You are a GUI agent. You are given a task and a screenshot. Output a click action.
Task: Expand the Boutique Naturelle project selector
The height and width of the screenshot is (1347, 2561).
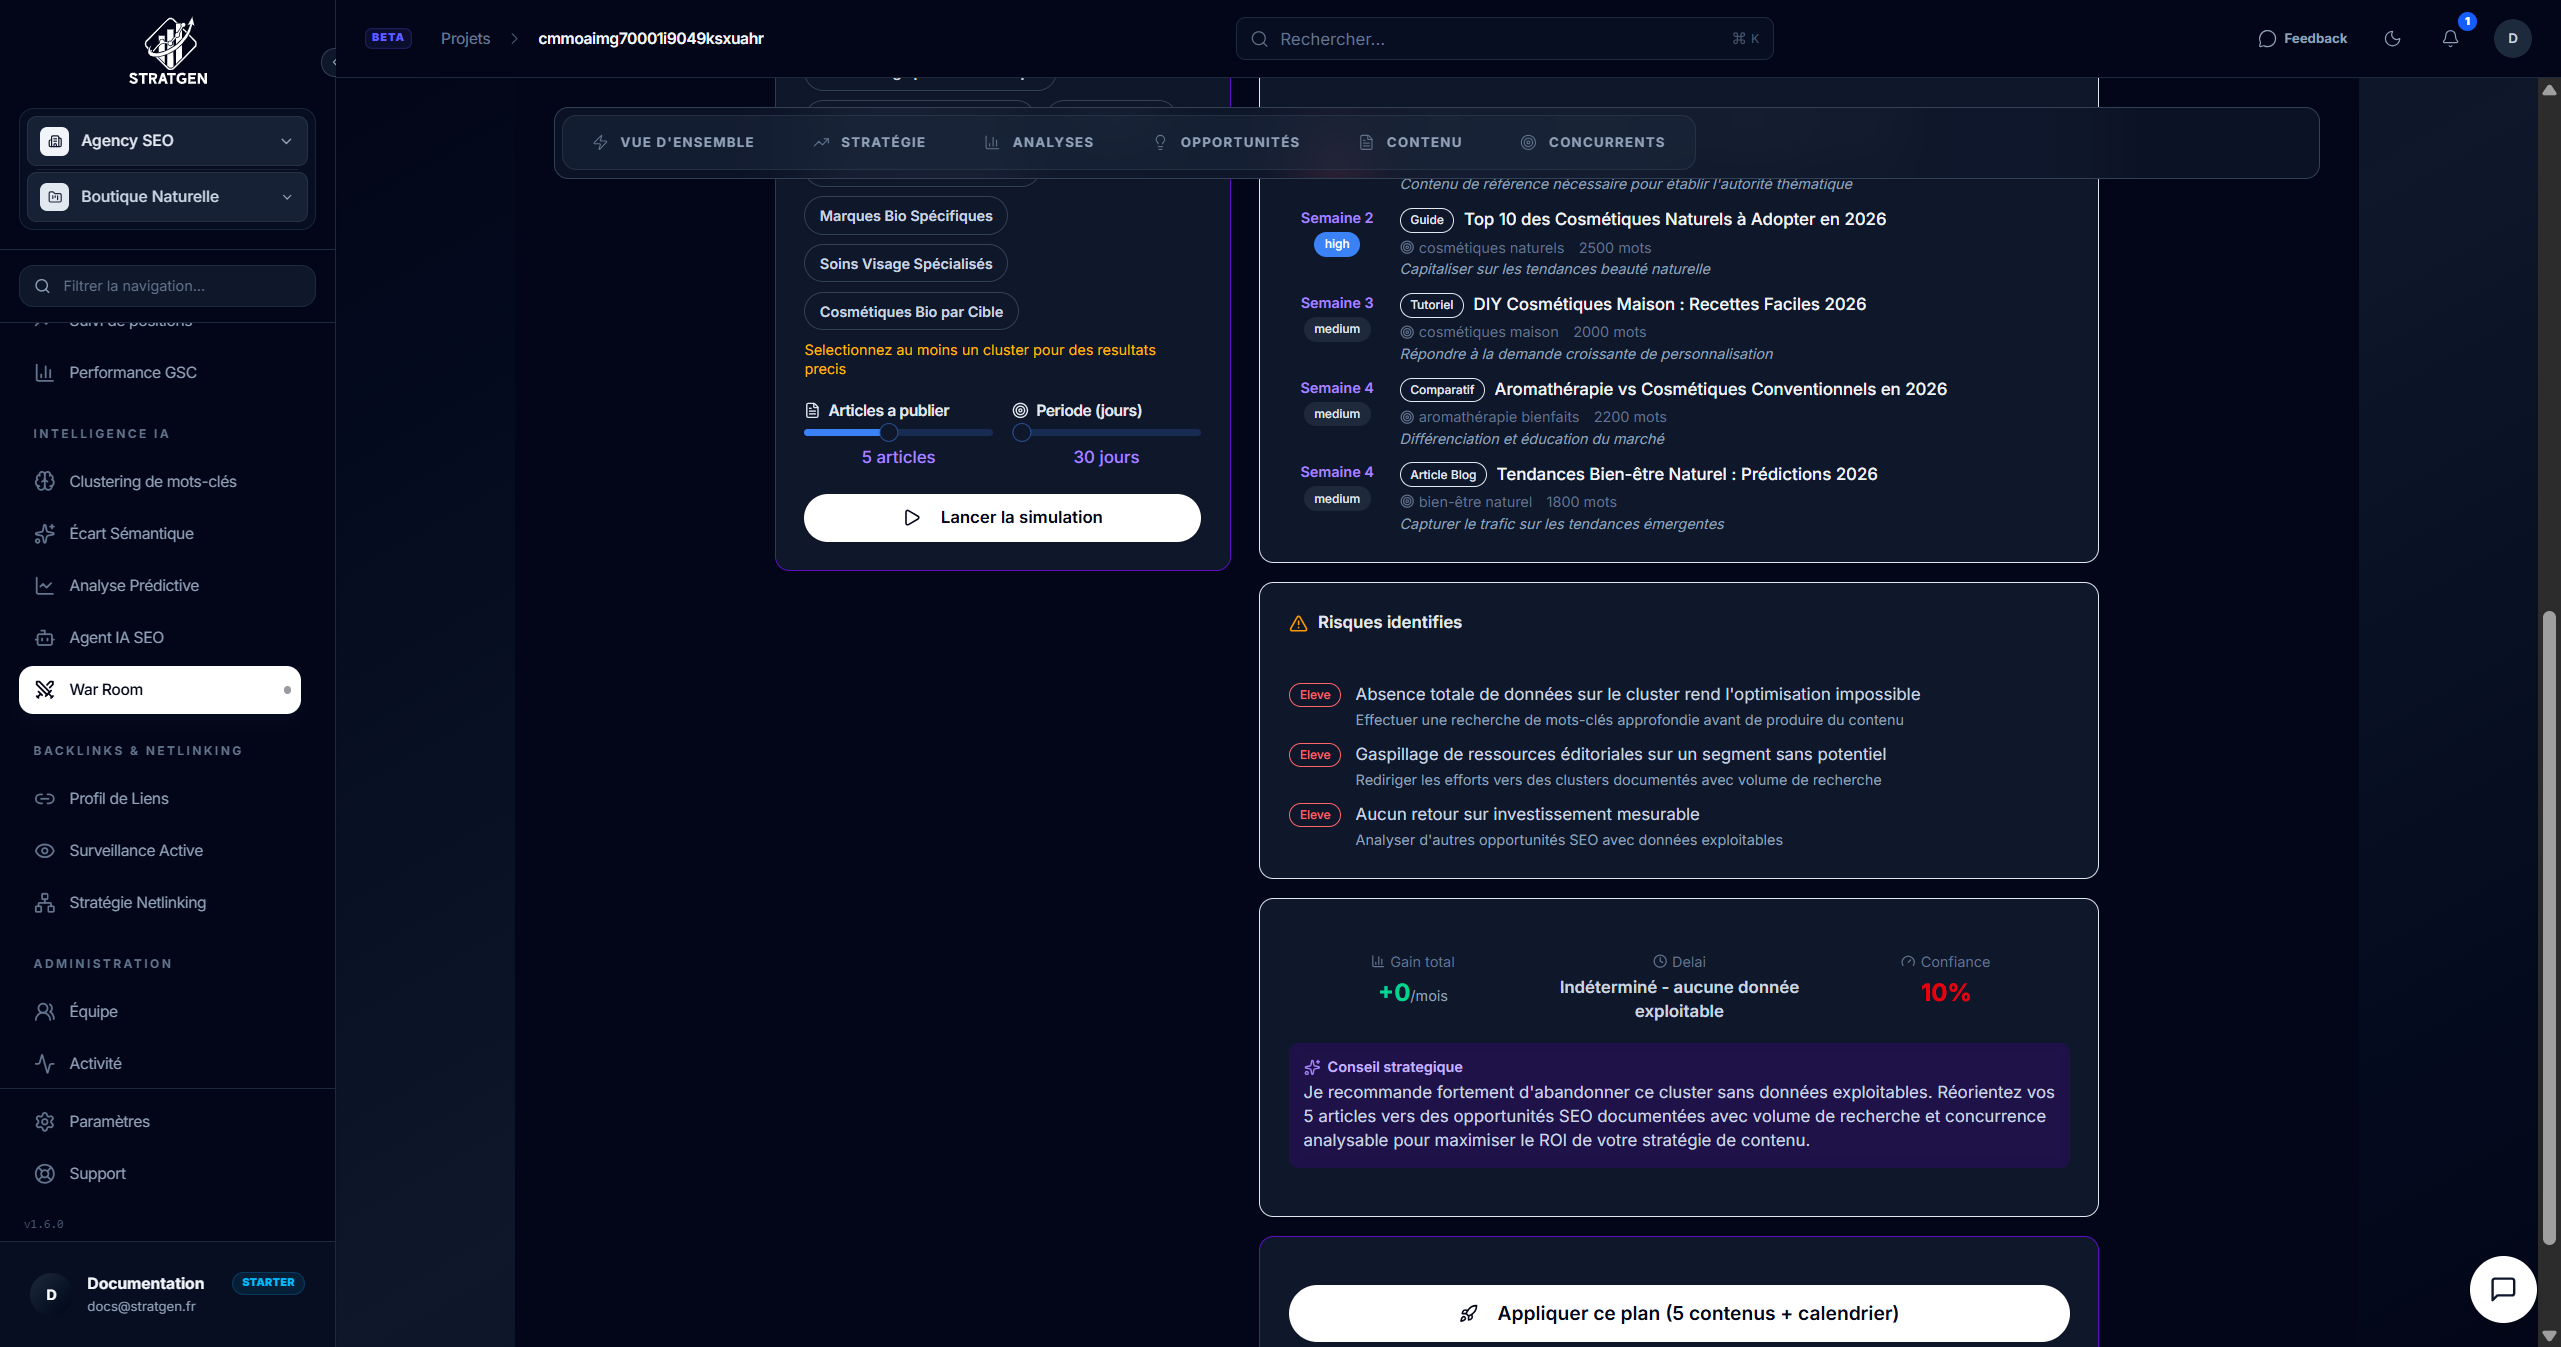pos(166,196)
